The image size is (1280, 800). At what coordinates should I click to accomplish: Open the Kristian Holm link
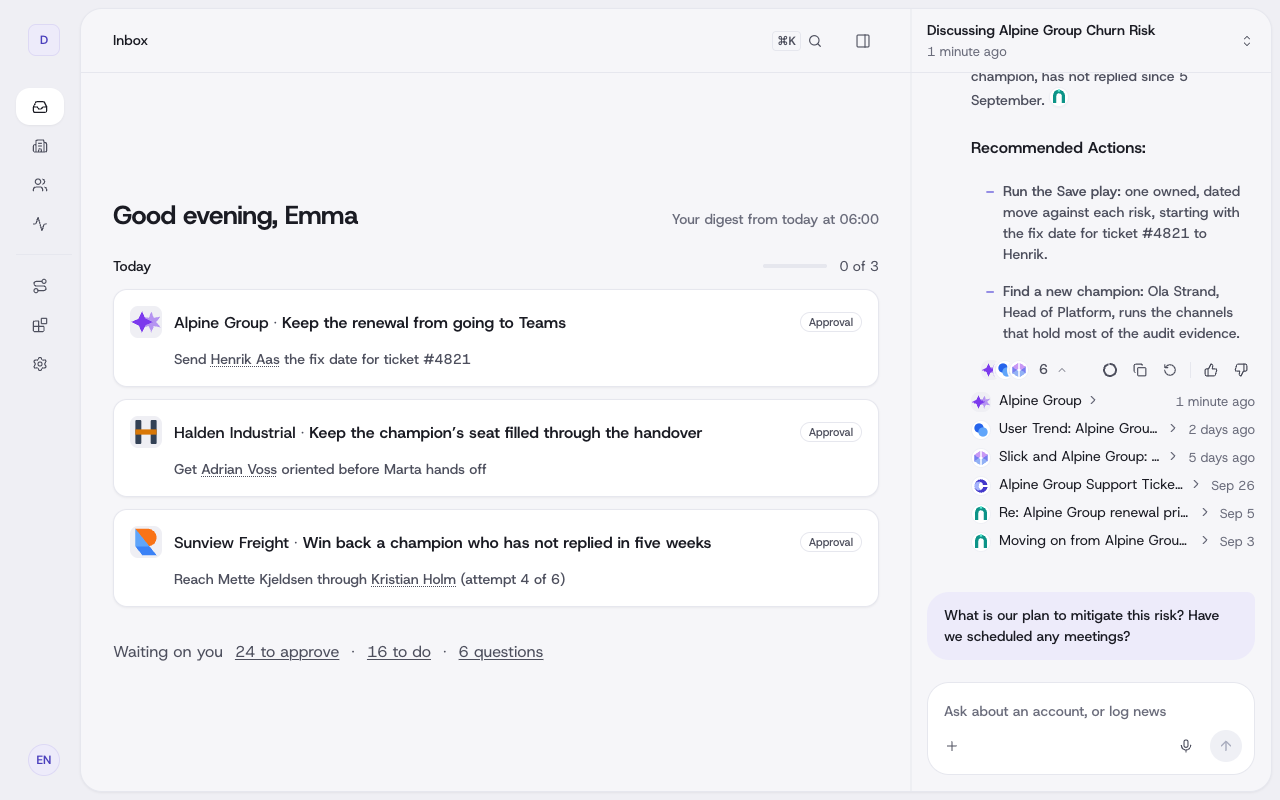(413, 579)
